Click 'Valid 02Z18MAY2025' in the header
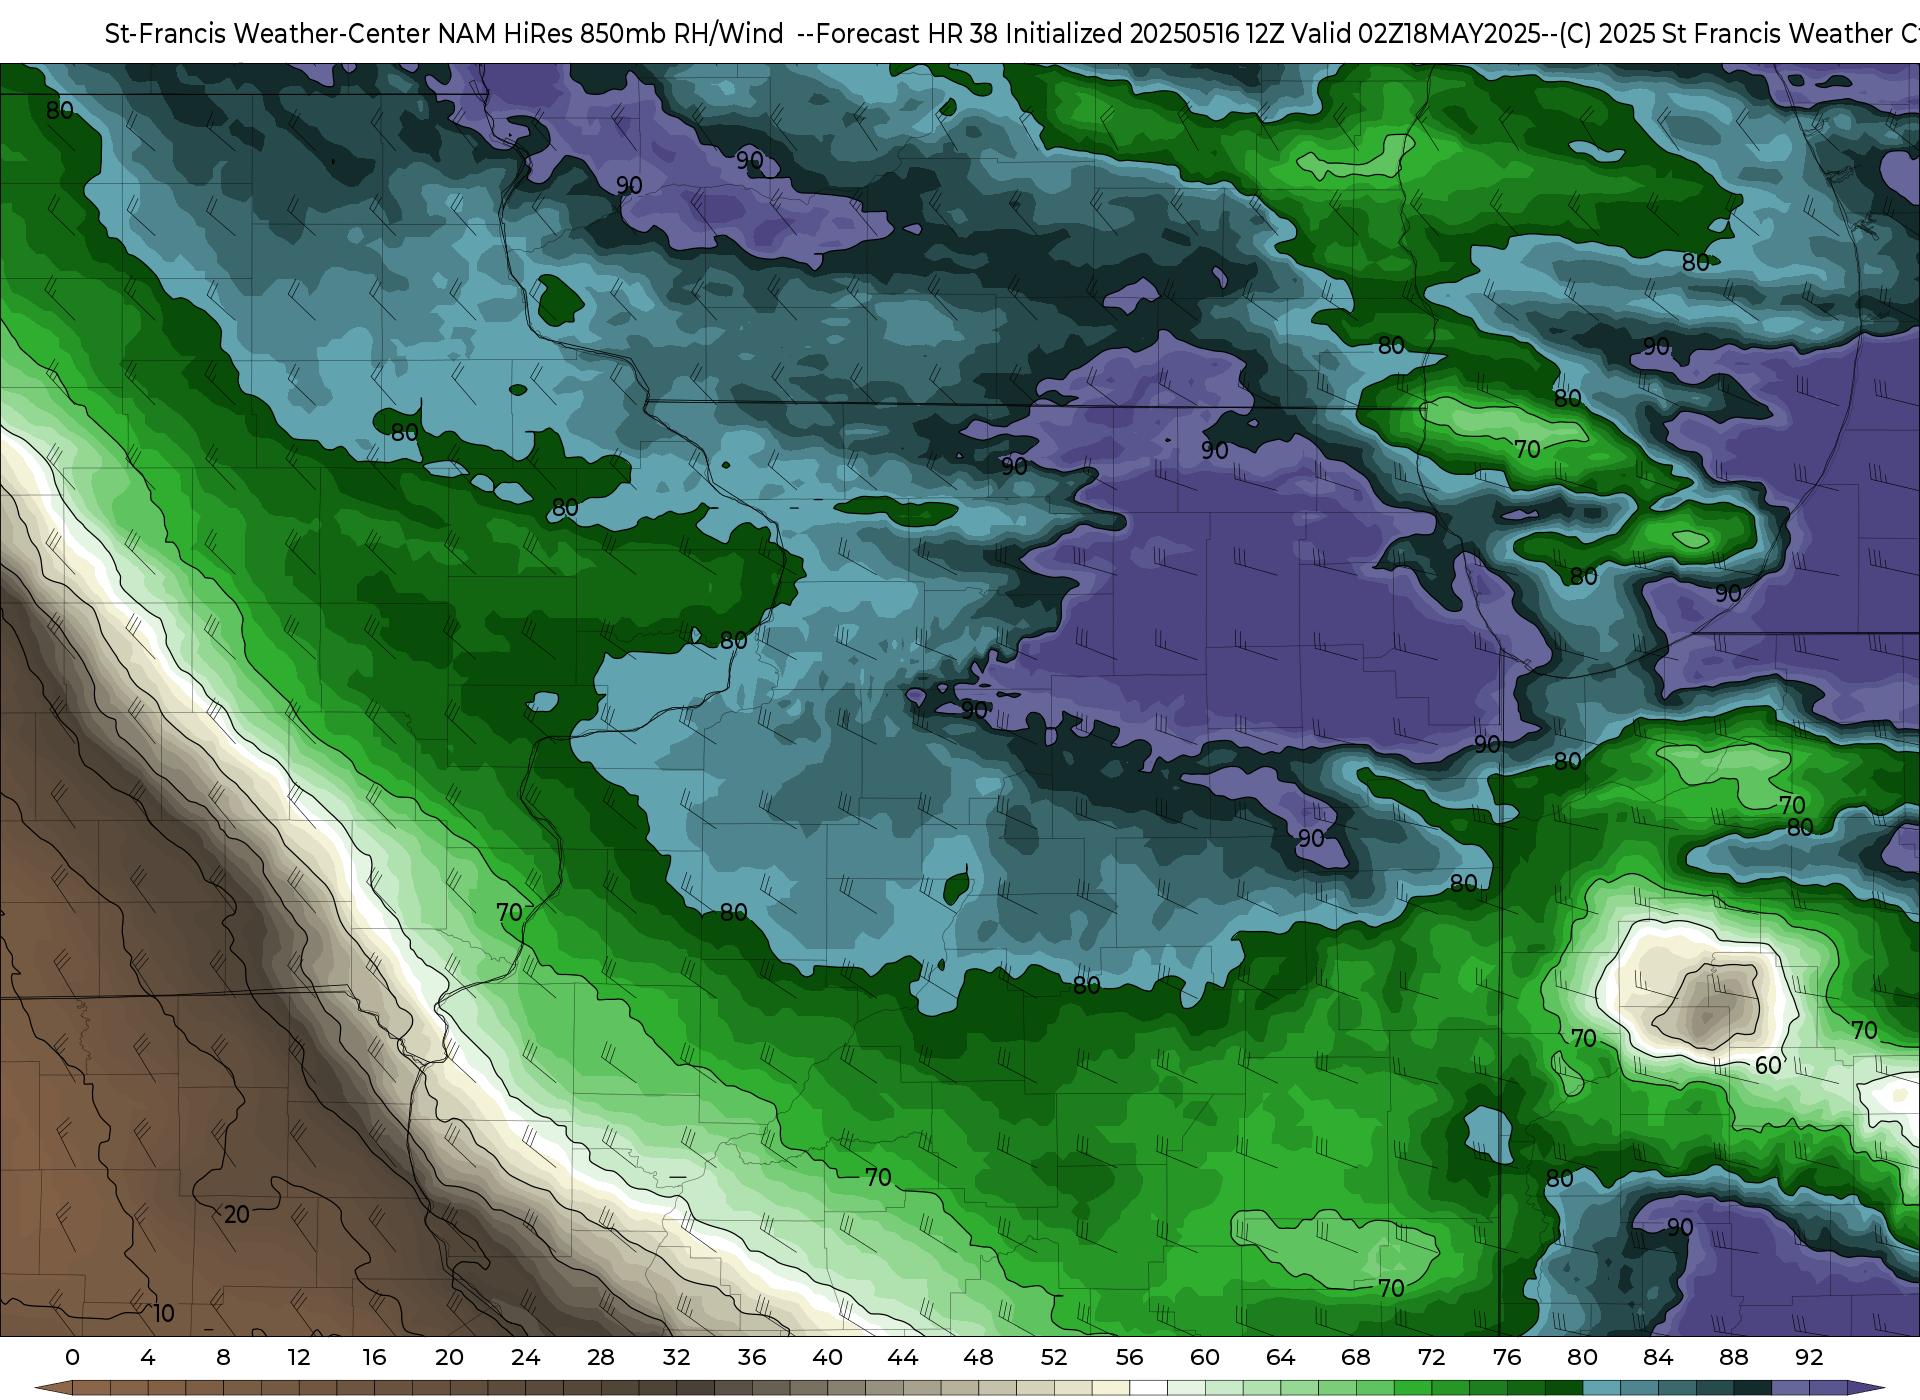 point(1416,34)
